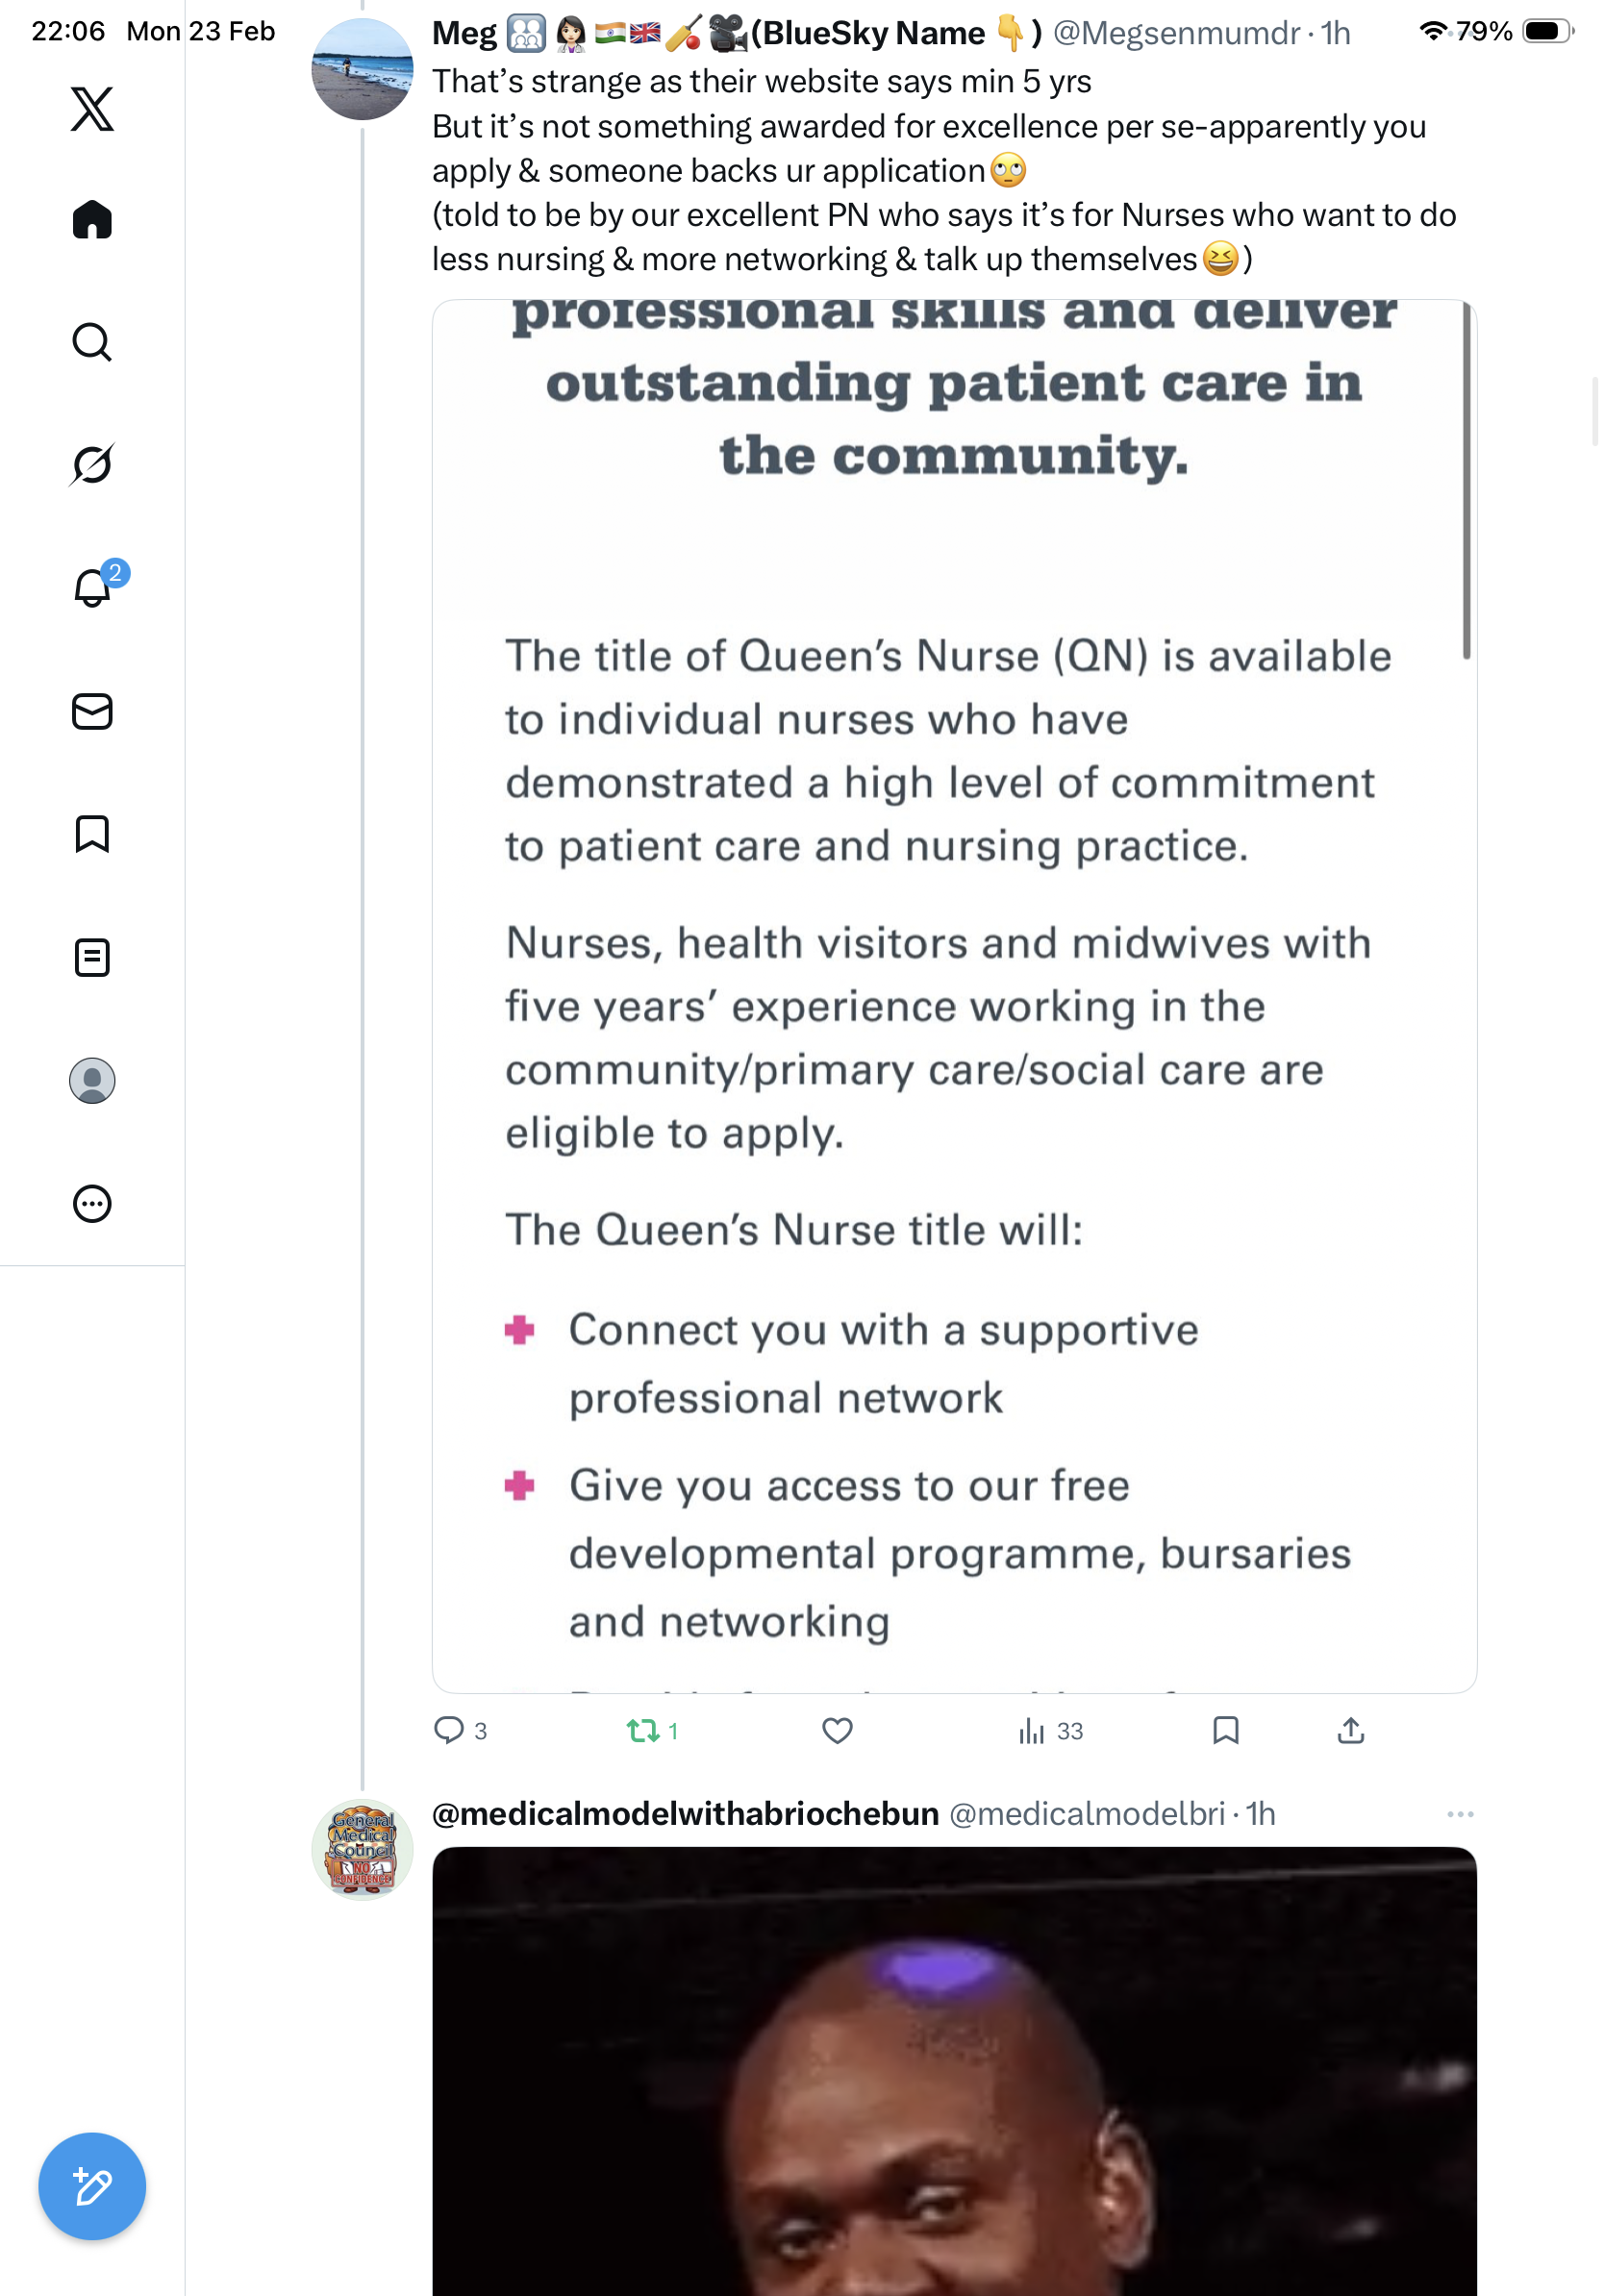Viewport: 1604px width, 2296px height.
Task: Bookmark Meg's post
Action: point(1225,1730)
